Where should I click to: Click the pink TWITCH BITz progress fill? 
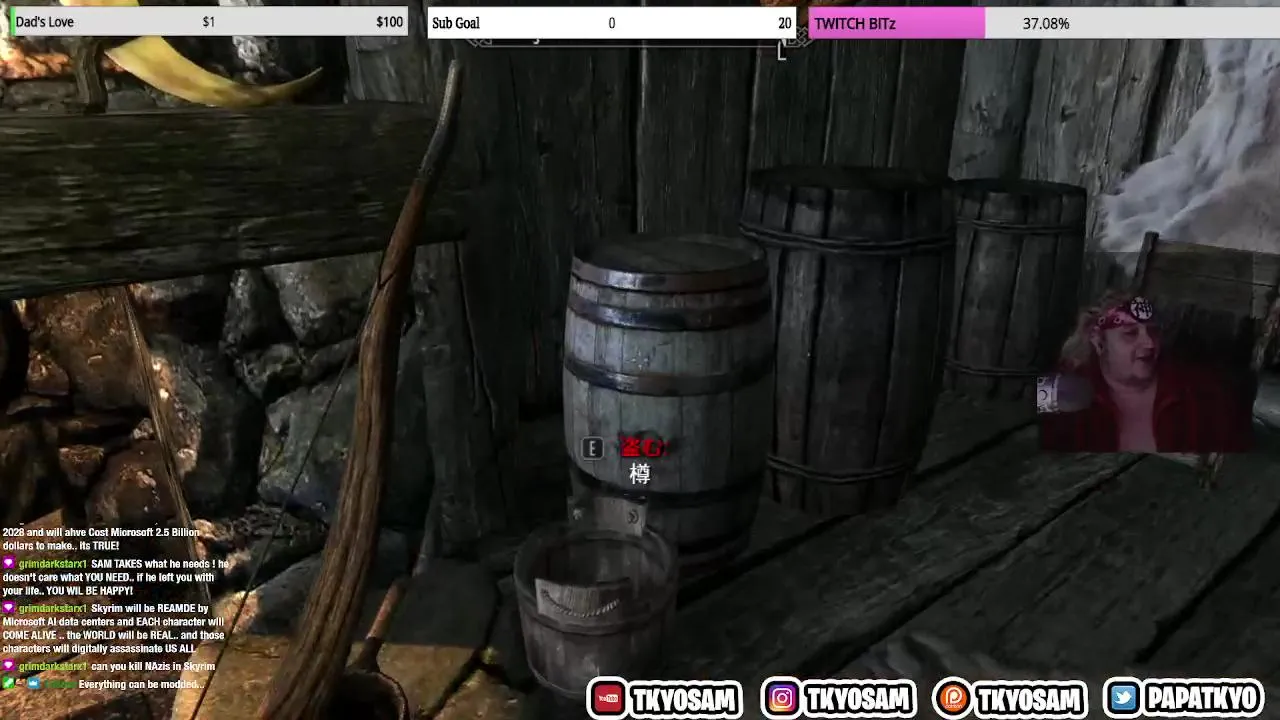(x=897, y=23)
